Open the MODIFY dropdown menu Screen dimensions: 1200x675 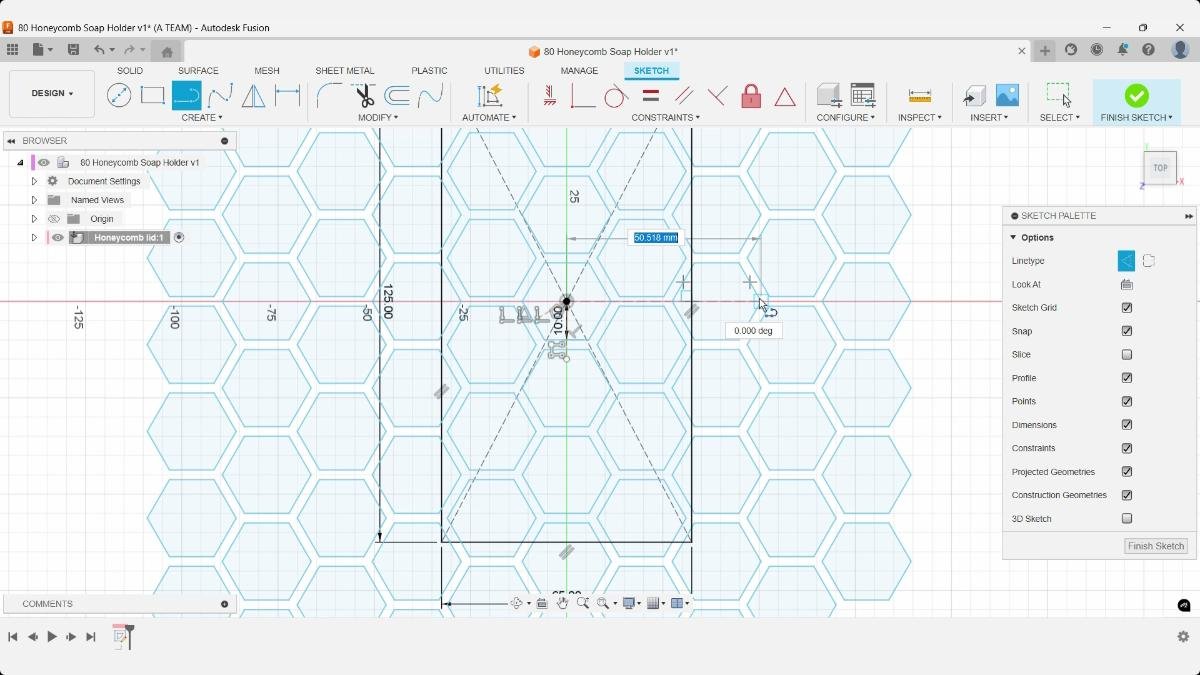point(378,118)
